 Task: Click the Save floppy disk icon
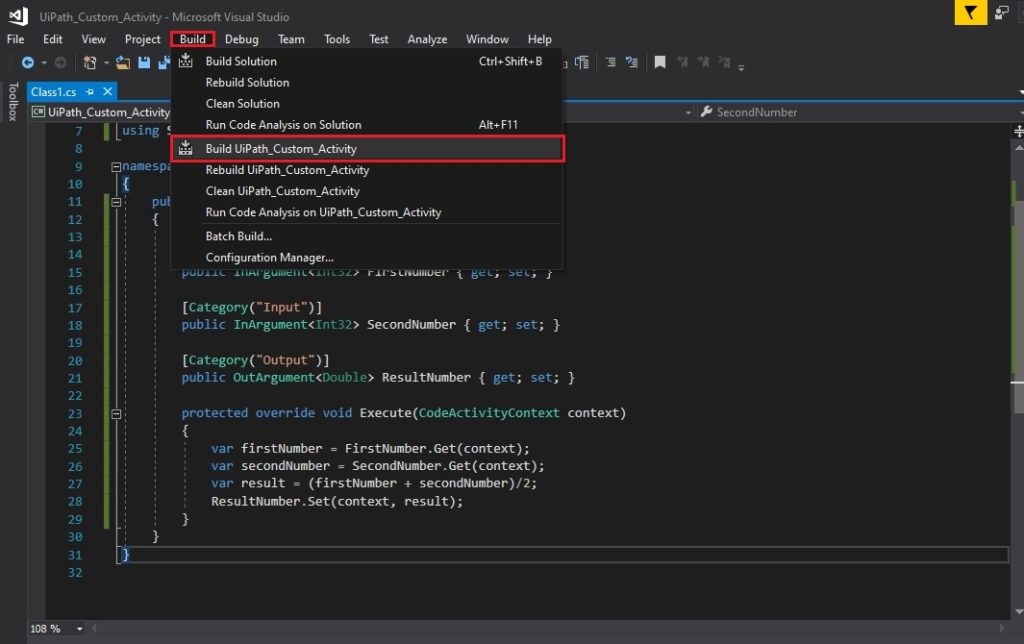click(144, 62)
